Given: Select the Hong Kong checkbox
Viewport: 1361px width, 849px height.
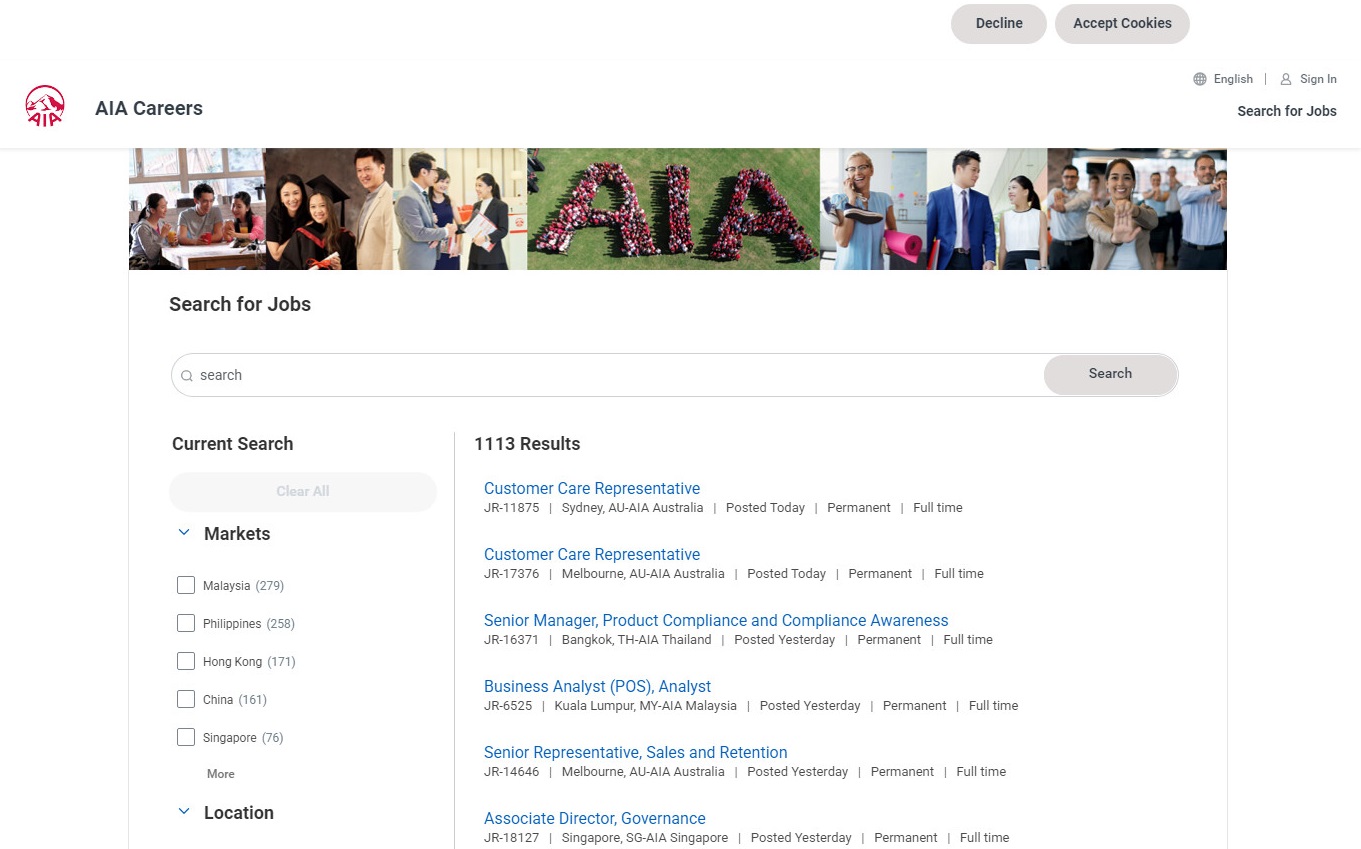Looking at the screenshot, I should pyautogui.click(x=186, y=661).
